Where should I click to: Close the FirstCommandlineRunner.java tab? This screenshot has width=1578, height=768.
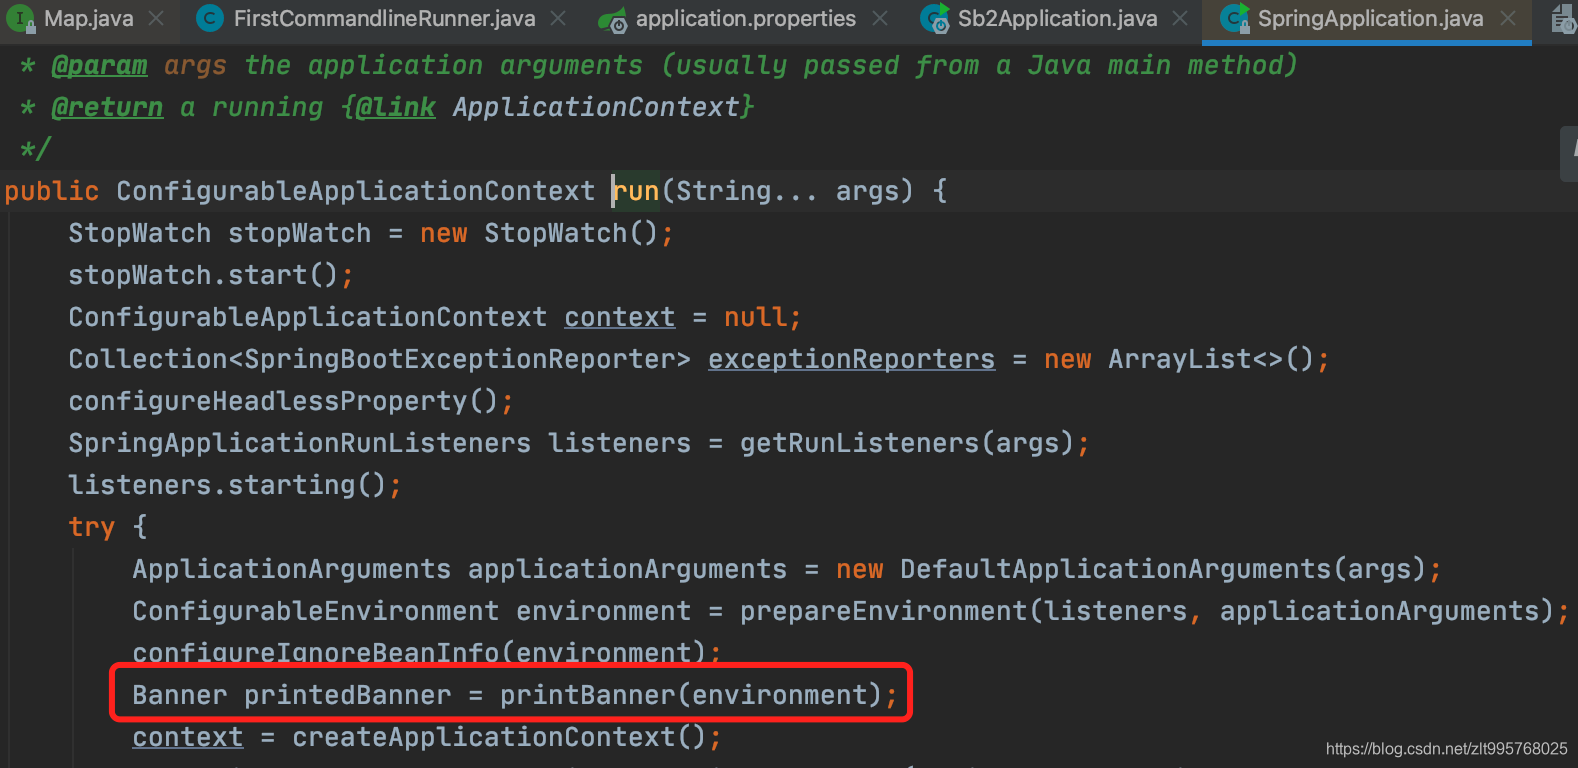(558, 18)
